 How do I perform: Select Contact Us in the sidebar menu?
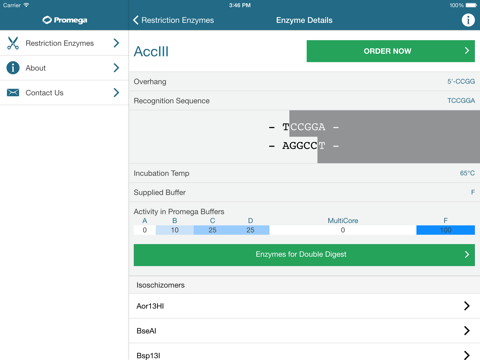(64, 92)
